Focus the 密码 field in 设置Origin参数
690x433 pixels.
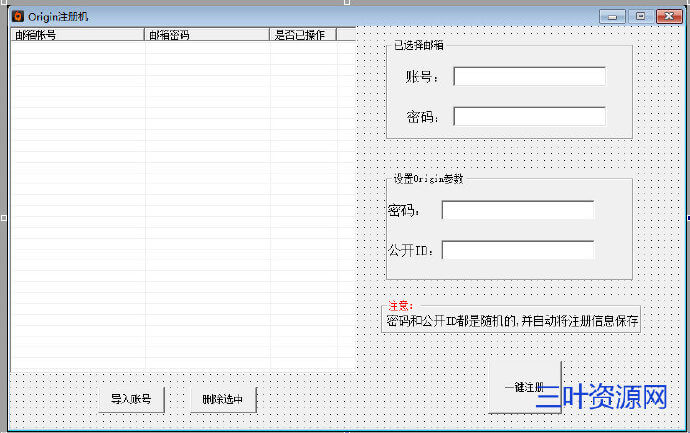click(x=518, y=210)
